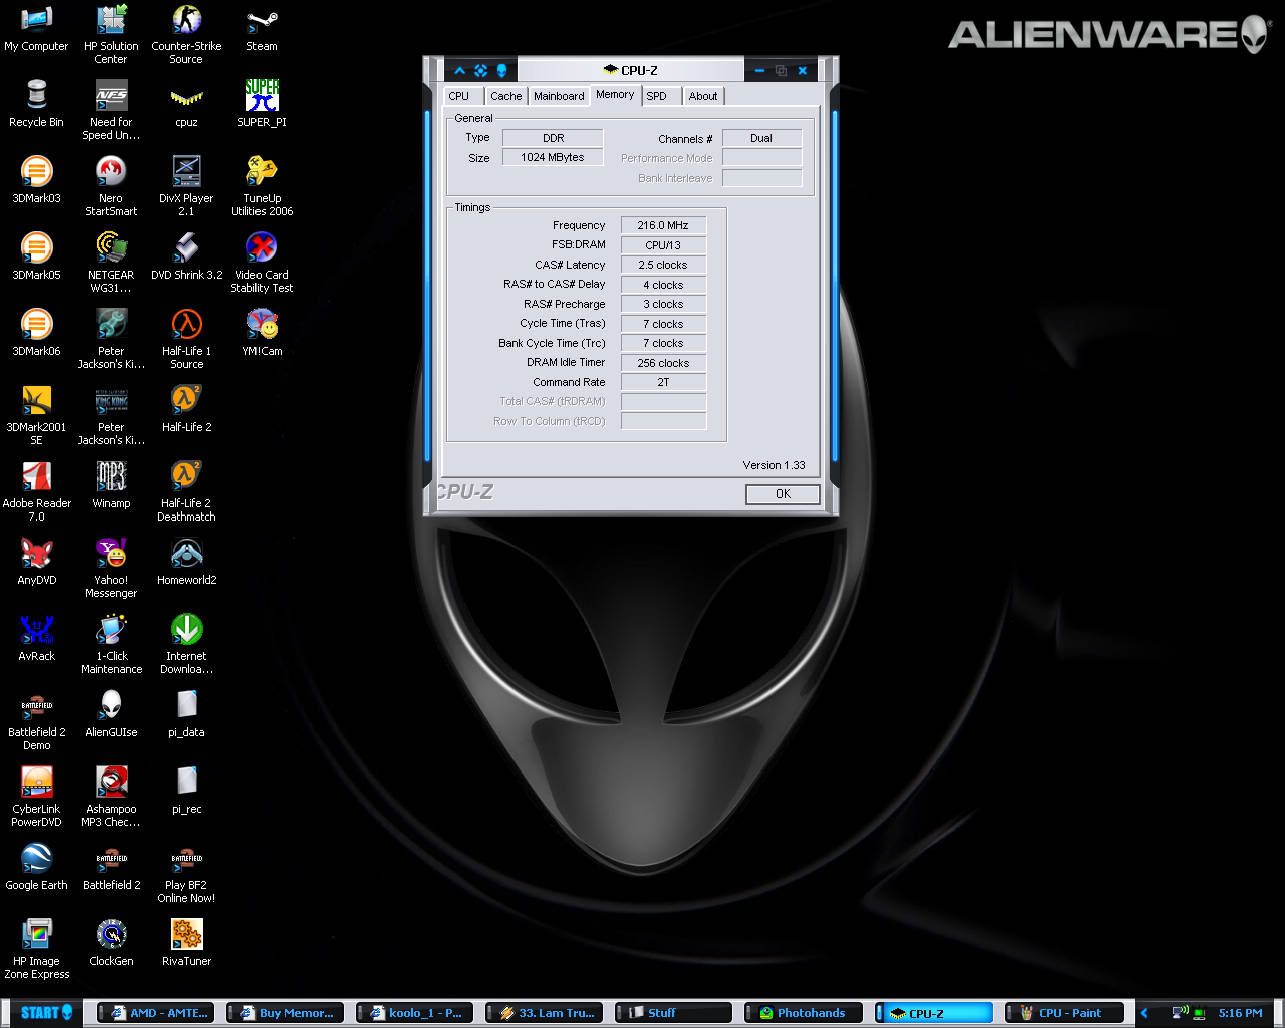The width and height of the screenshot is (1285, 1028).
Task: Open Yahoo! Messenger
Action: [x=111, y=569]
